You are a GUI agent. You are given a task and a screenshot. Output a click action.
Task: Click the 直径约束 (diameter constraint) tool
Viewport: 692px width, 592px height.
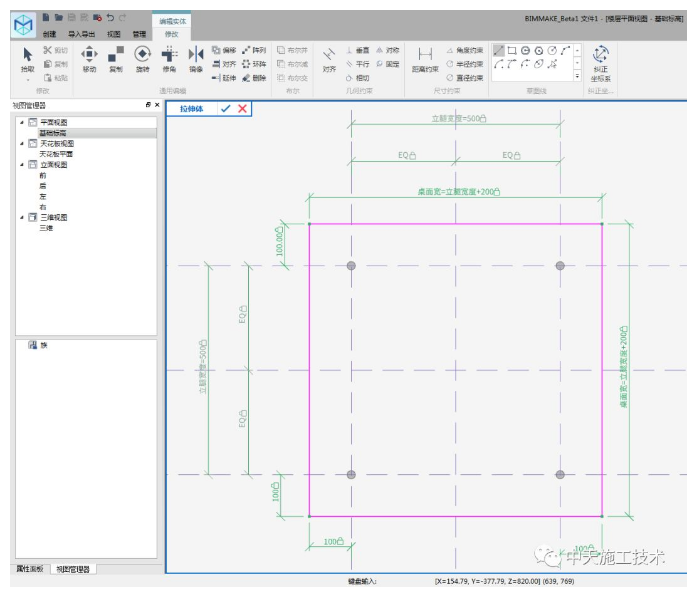(465, 78)
